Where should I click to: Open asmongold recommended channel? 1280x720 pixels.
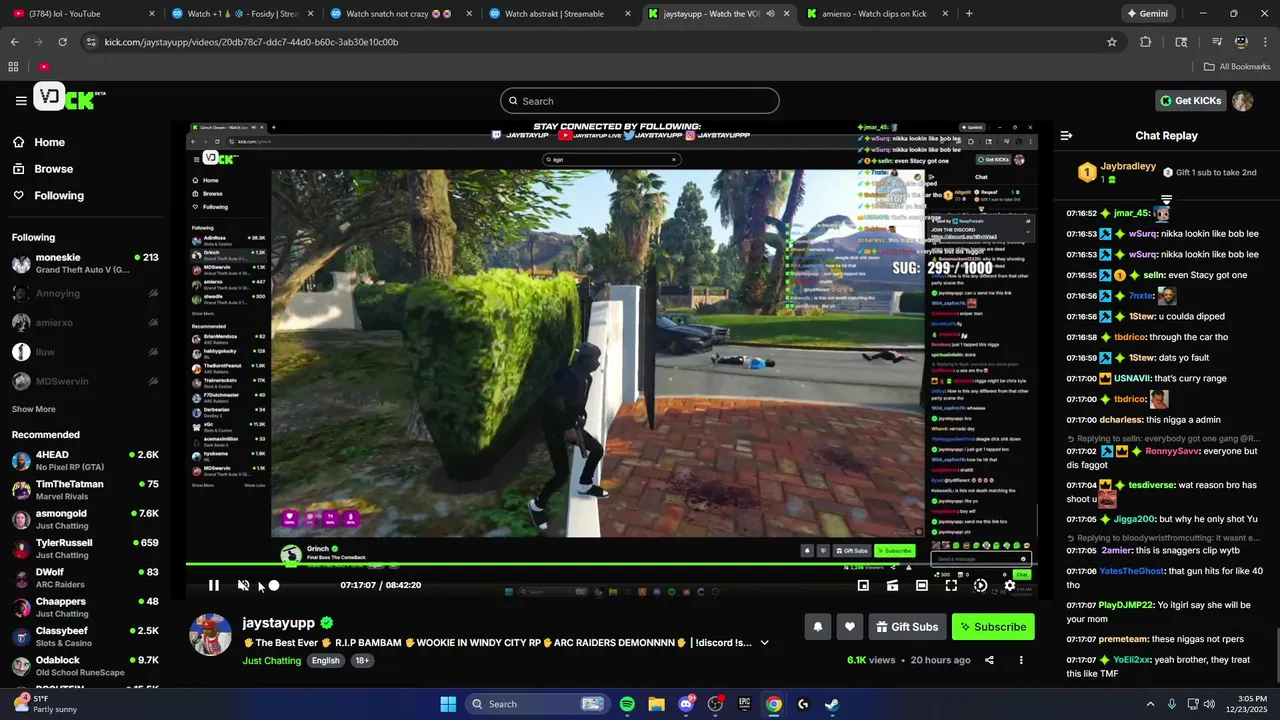point(85,520)
